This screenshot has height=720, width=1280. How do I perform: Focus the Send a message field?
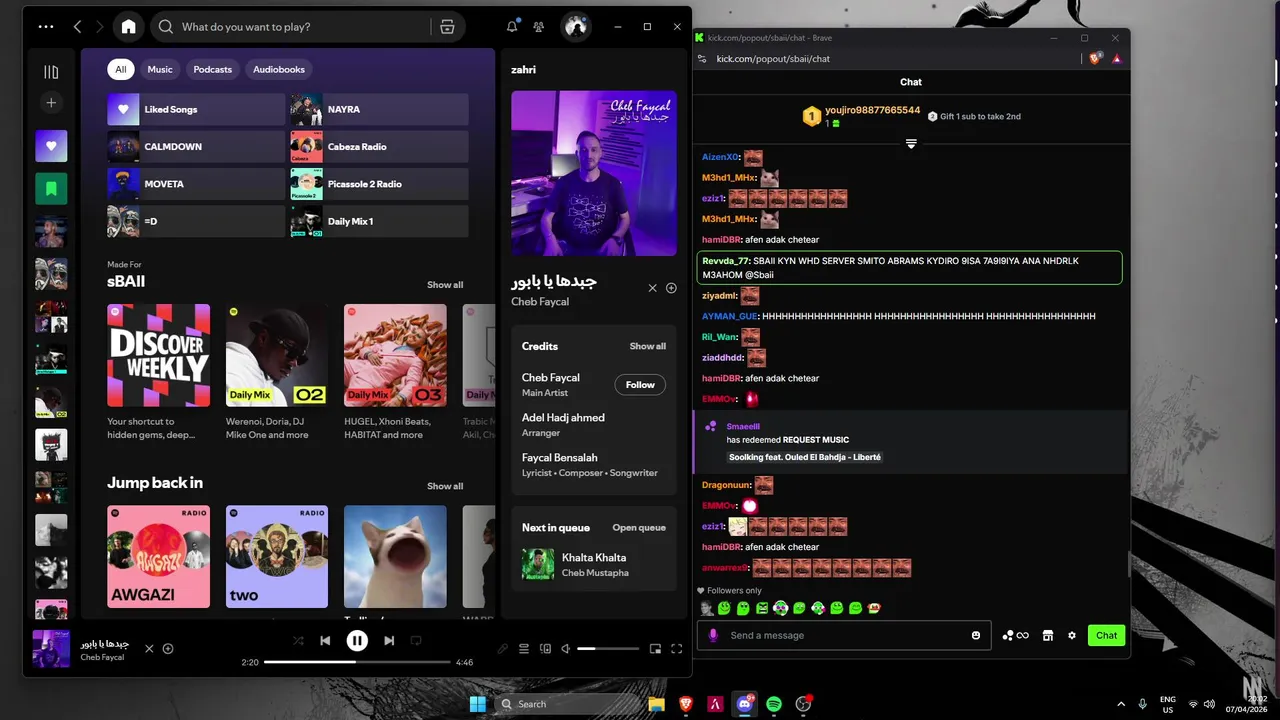(843, 635)
